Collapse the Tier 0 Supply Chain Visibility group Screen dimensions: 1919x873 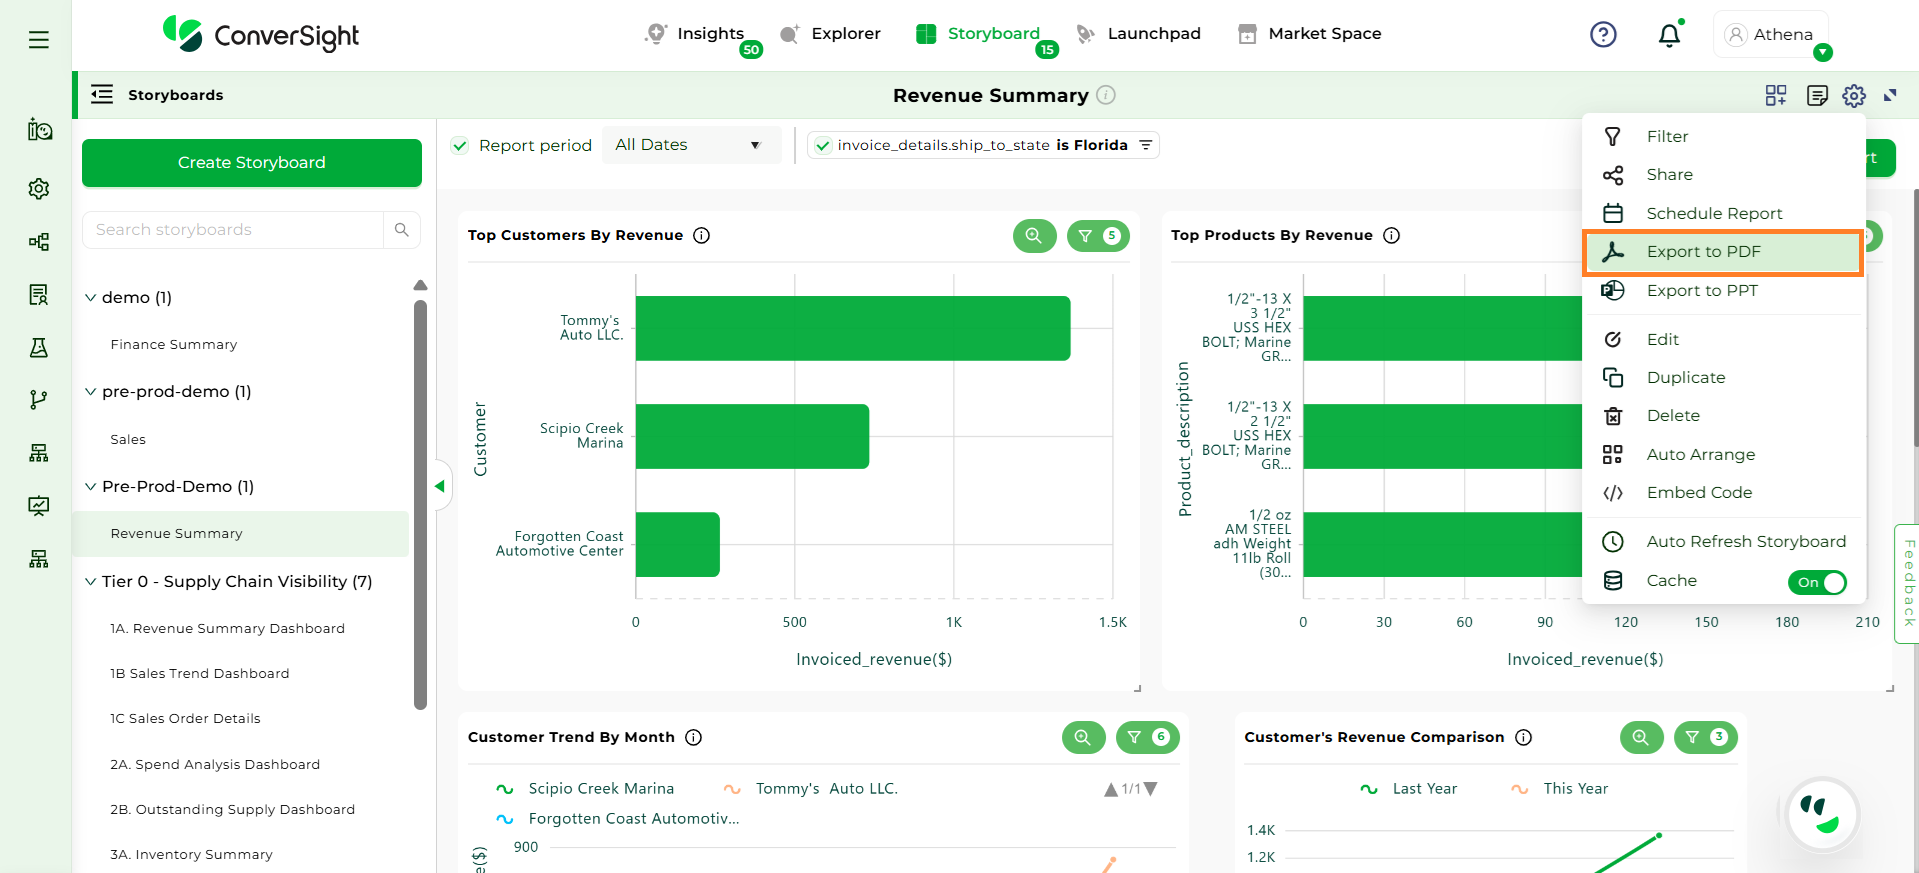91,582
